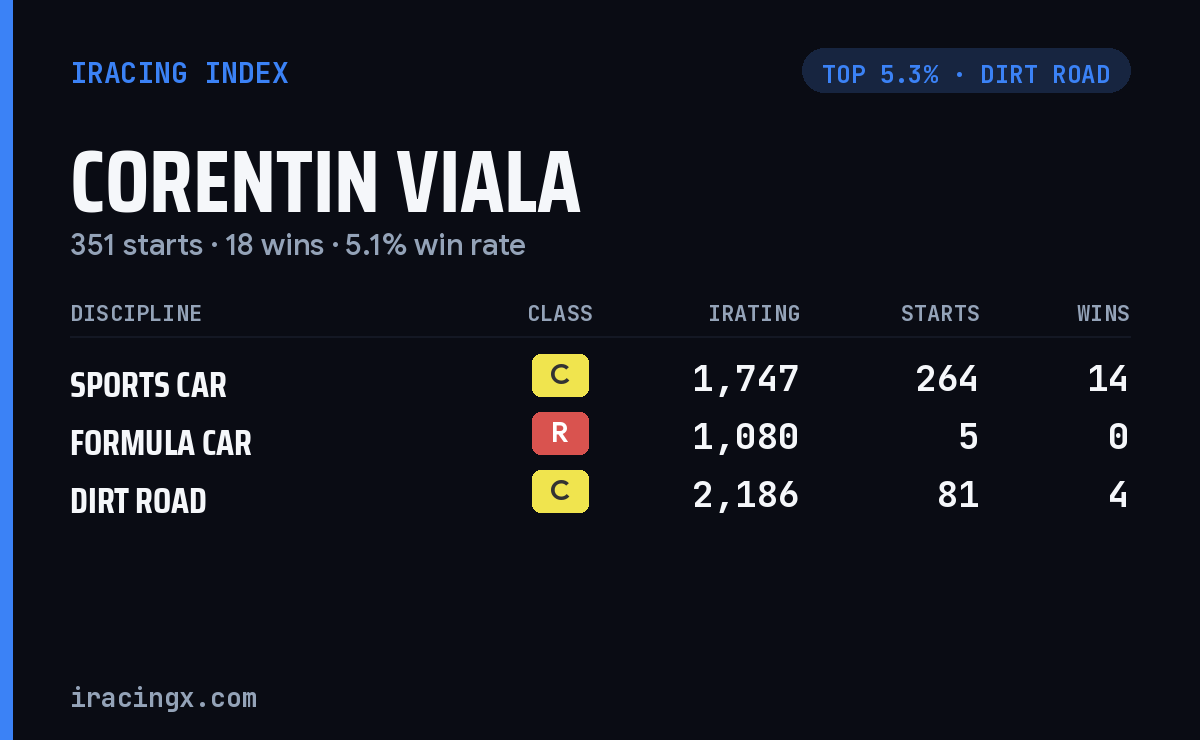Sort by the DISCIPLINE column header

[136, 314]
